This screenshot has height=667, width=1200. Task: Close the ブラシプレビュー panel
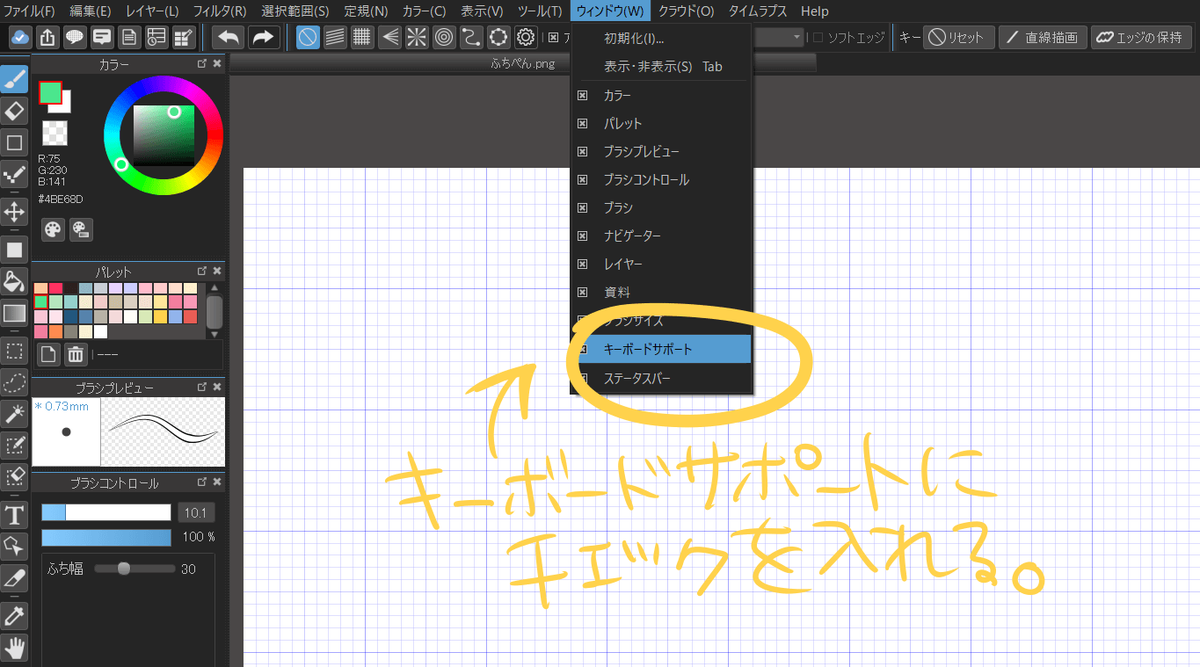(217, 387)
